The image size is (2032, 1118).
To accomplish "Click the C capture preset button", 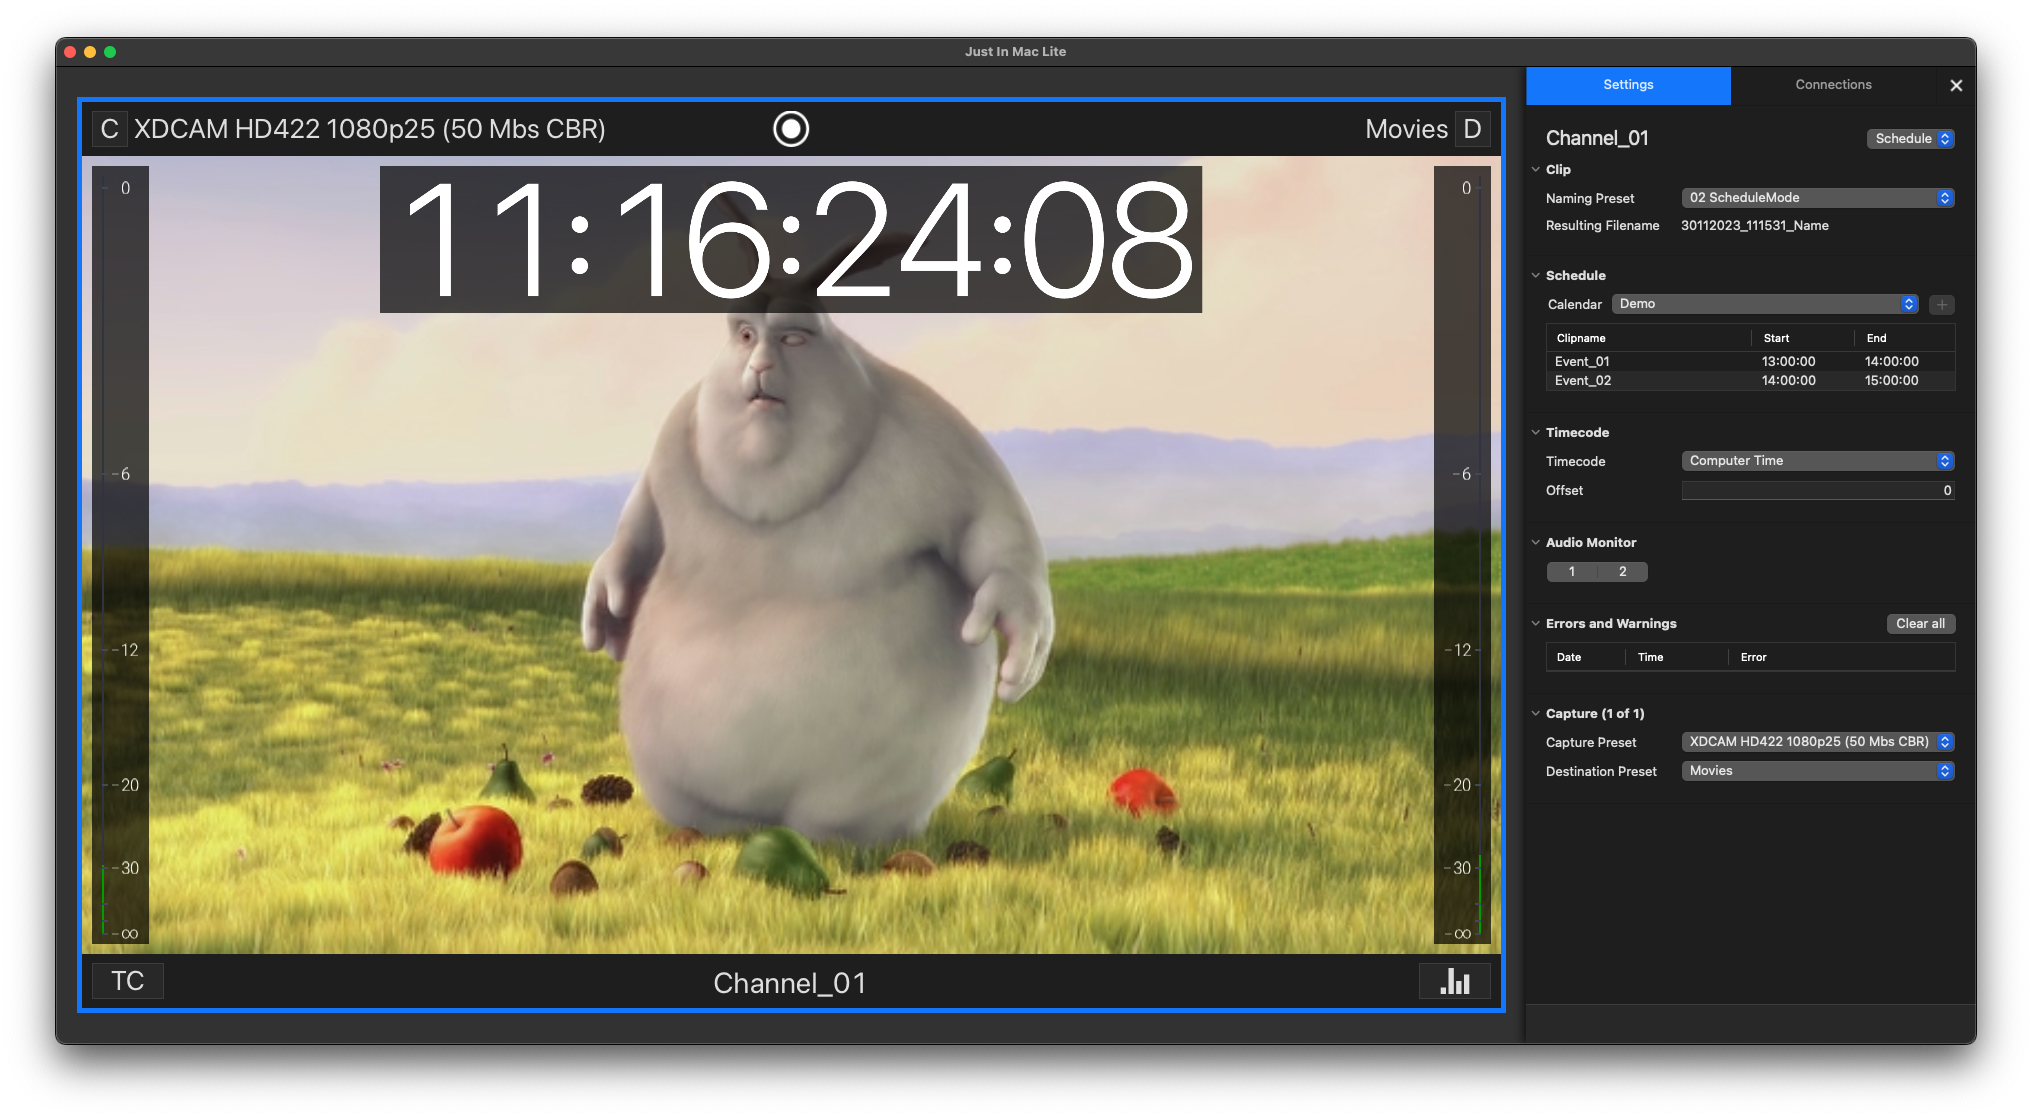I will click(109, 129).
